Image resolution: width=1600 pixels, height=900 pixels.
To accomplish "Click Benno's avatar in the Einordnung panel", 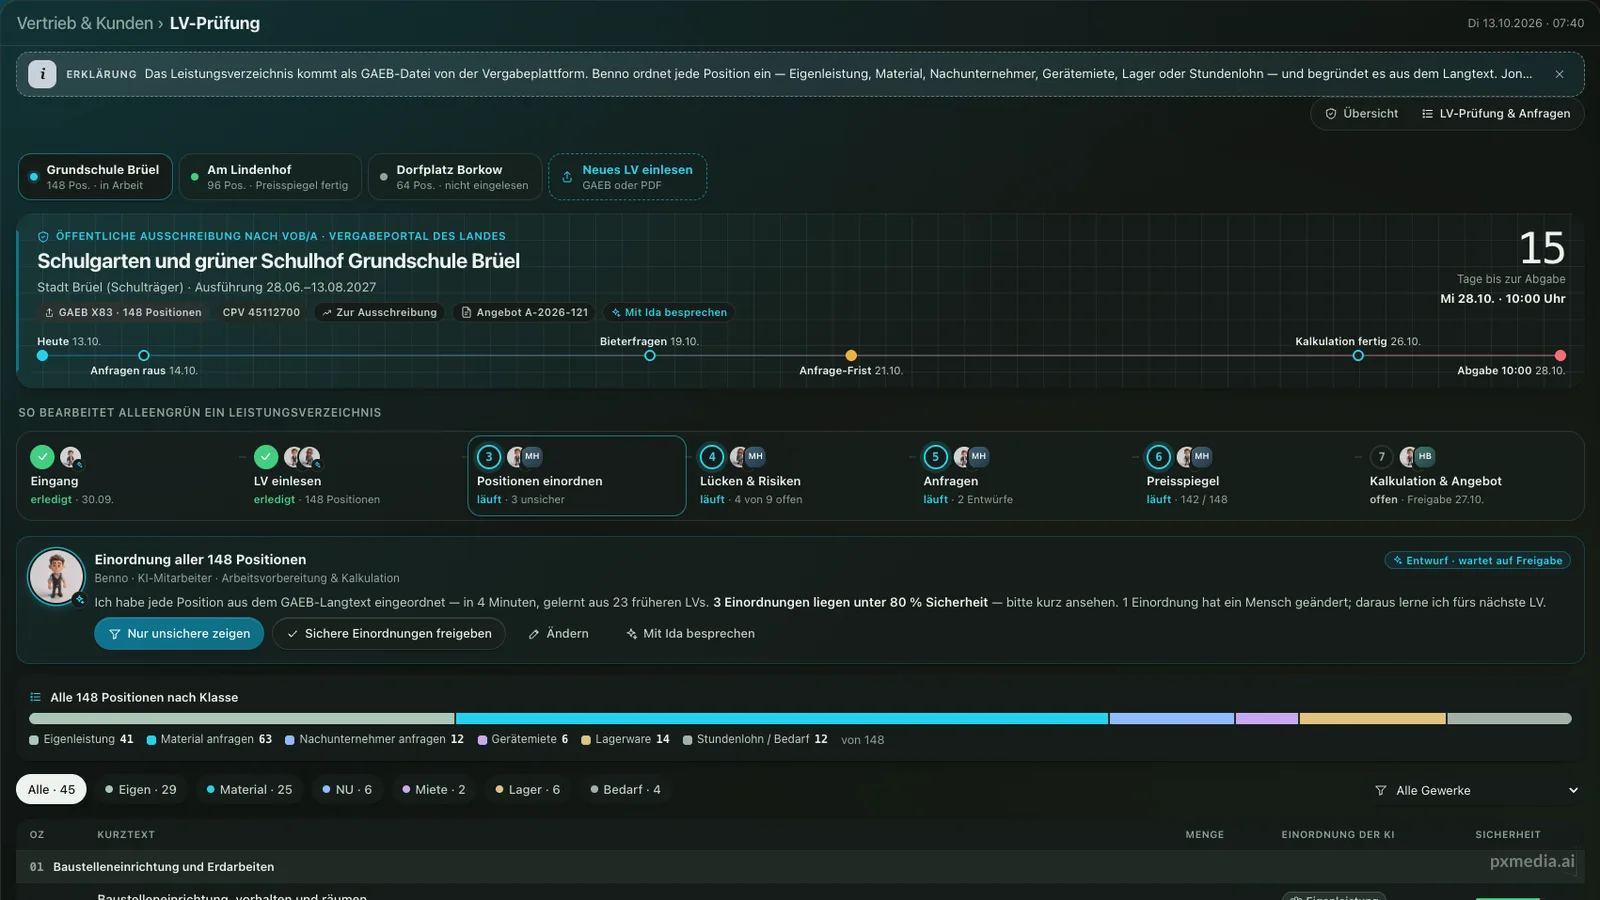I will pos(56,576).
